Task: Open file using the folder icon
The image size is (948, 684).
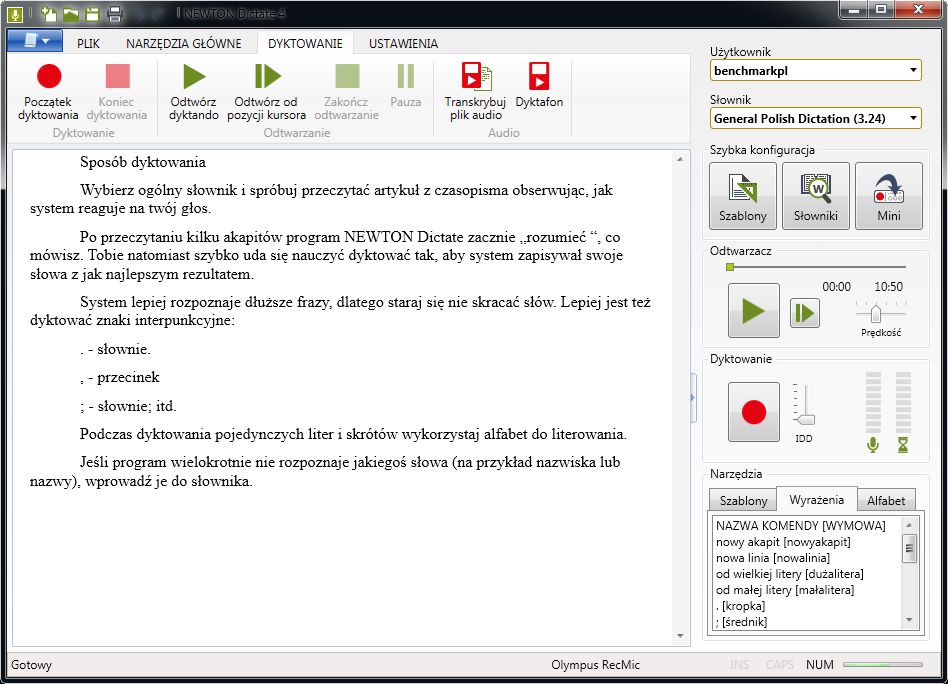Action: [71, 13]
